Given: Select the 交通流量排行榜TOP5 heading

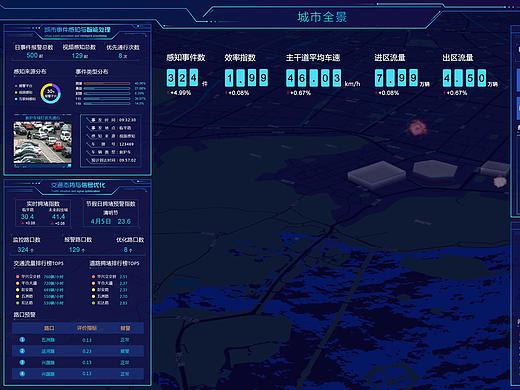Looking at the screenshot, I should (38, 263).
